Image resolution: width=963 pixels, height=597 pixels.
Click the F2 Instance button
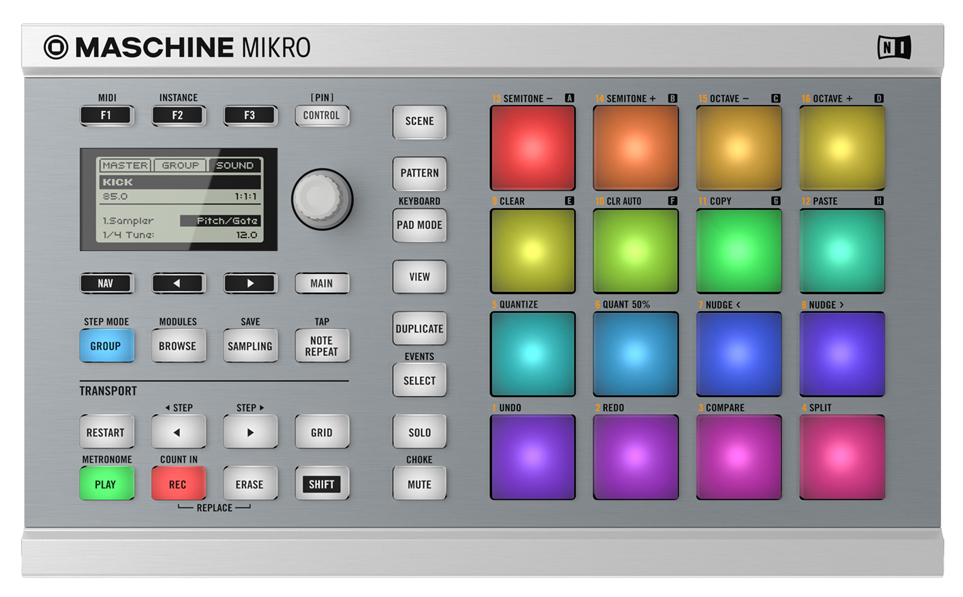pos(178,115)
